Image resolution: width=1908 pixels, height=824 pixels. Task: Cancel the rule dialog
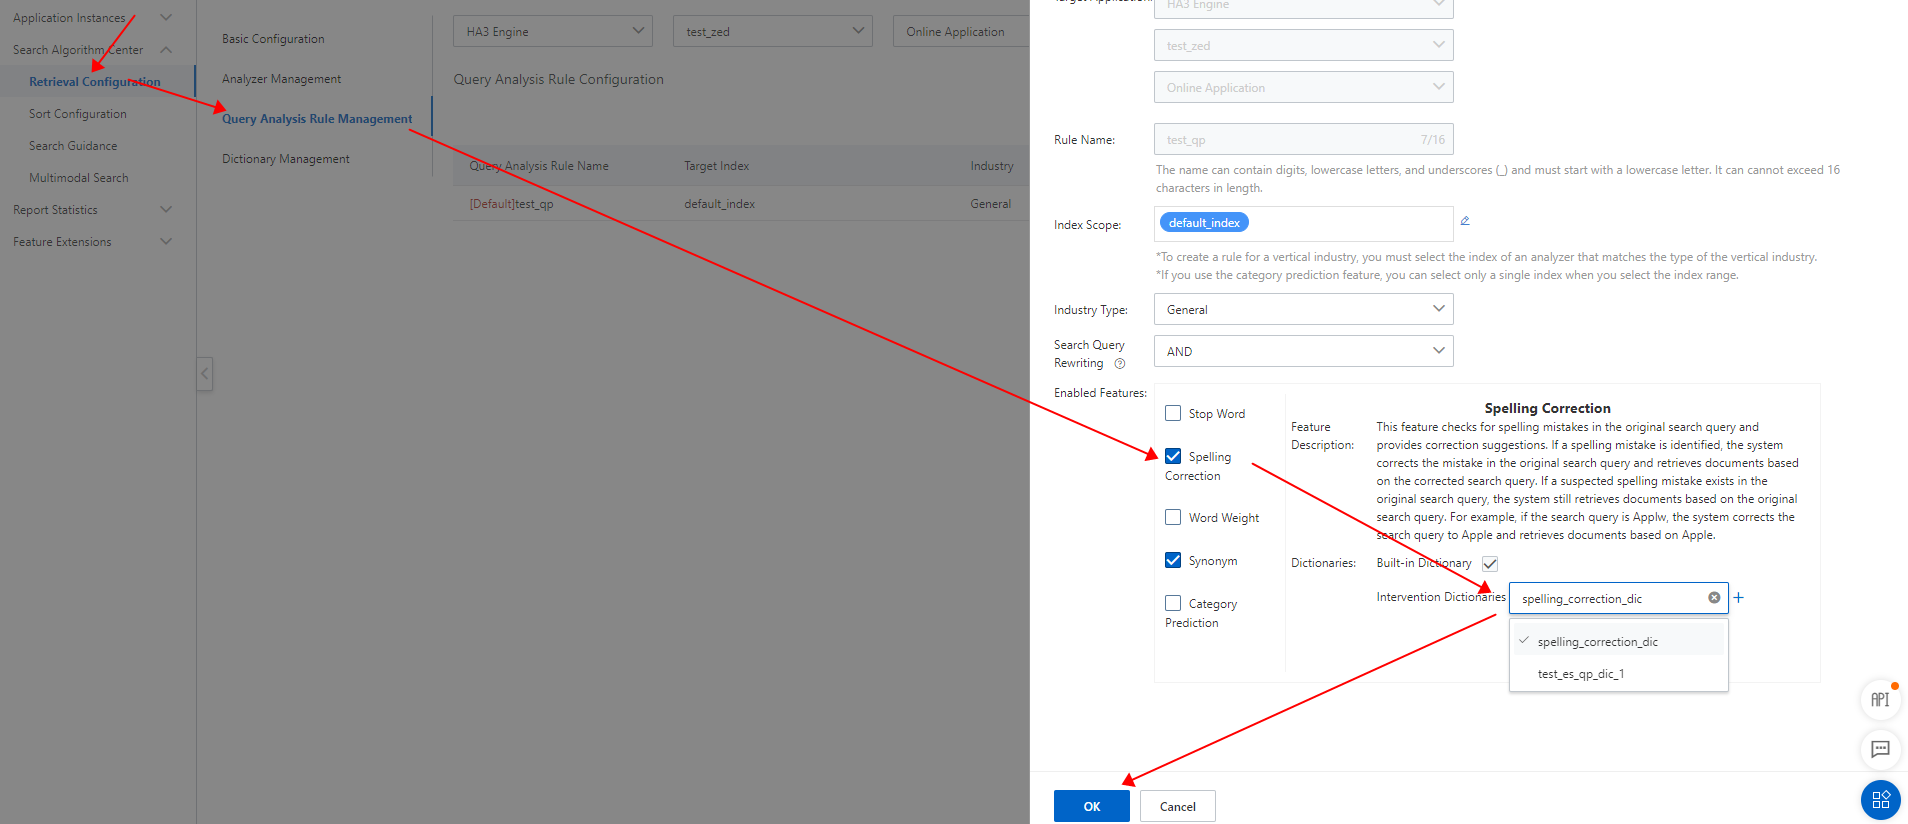click(x=1177, y=806)
